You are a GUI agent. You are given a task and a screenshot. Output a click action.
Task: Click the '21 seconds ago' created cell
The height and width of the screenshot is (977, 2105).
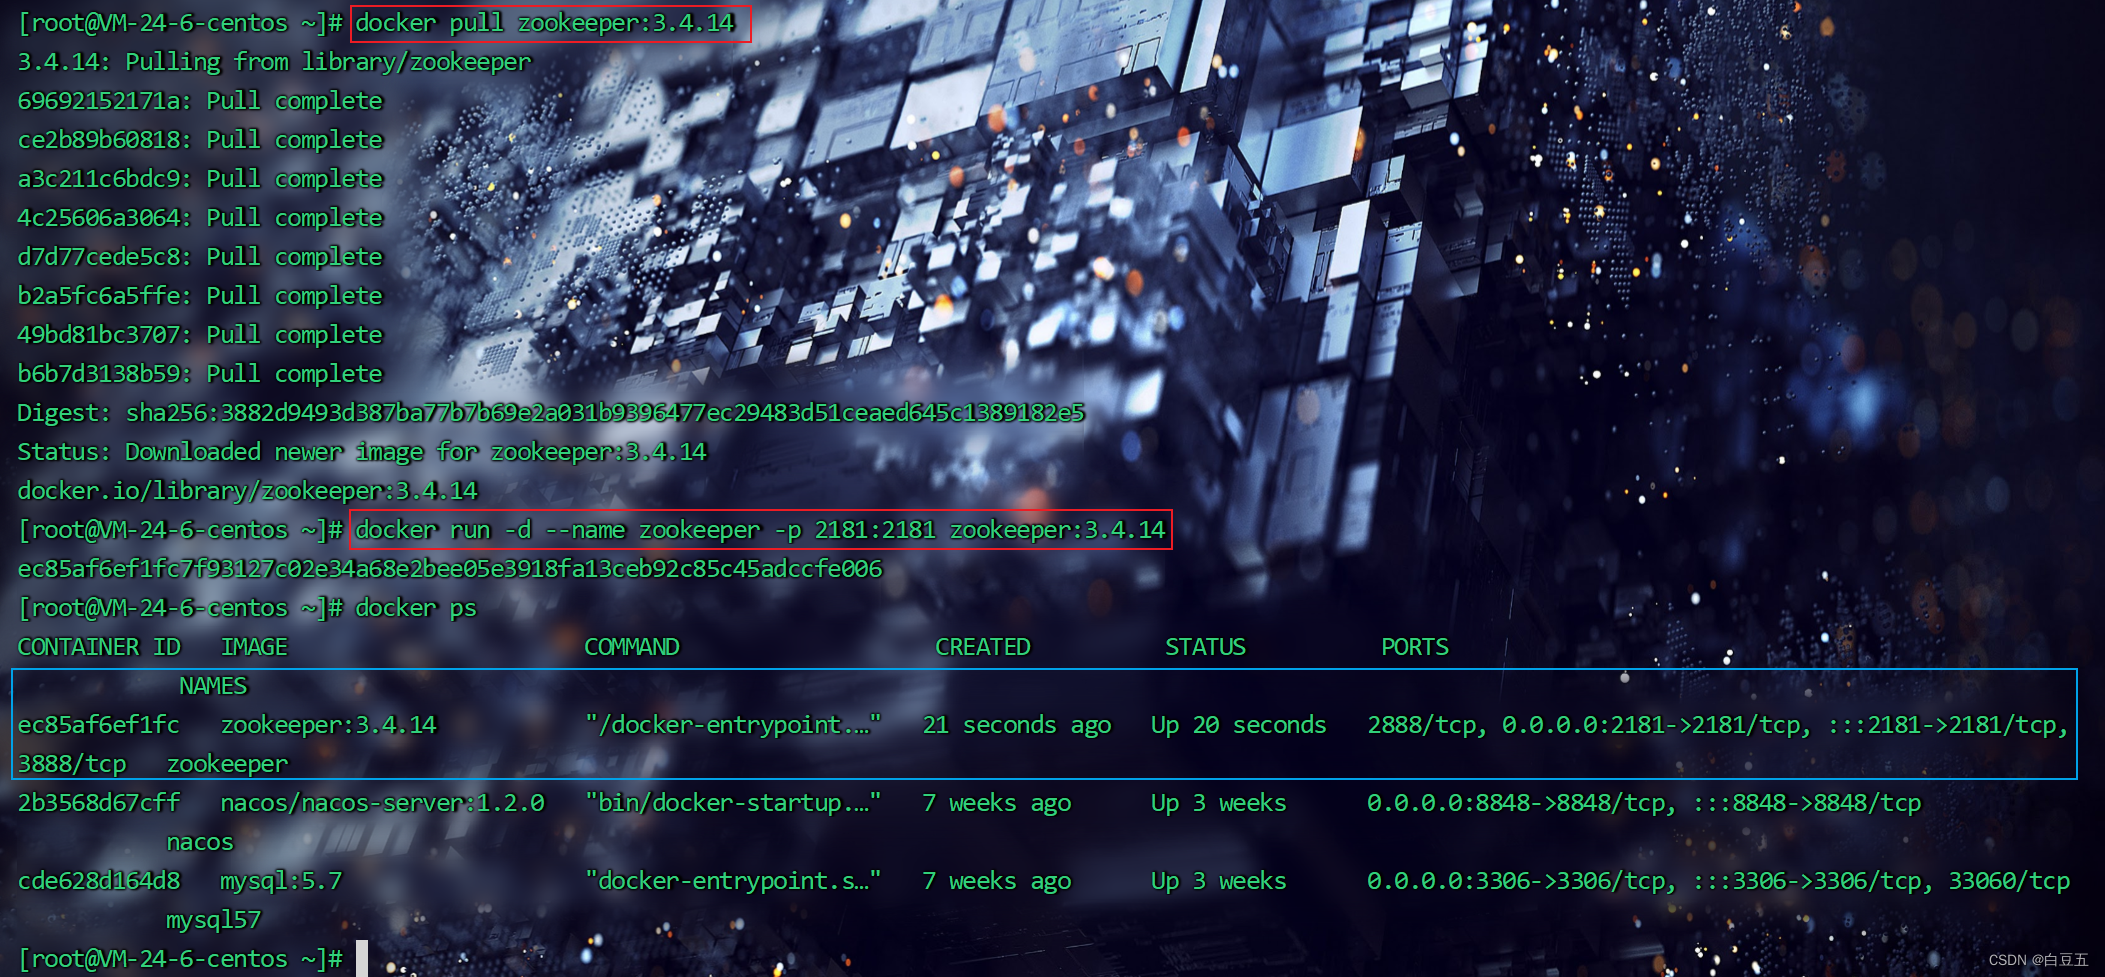coord(1017,725)
